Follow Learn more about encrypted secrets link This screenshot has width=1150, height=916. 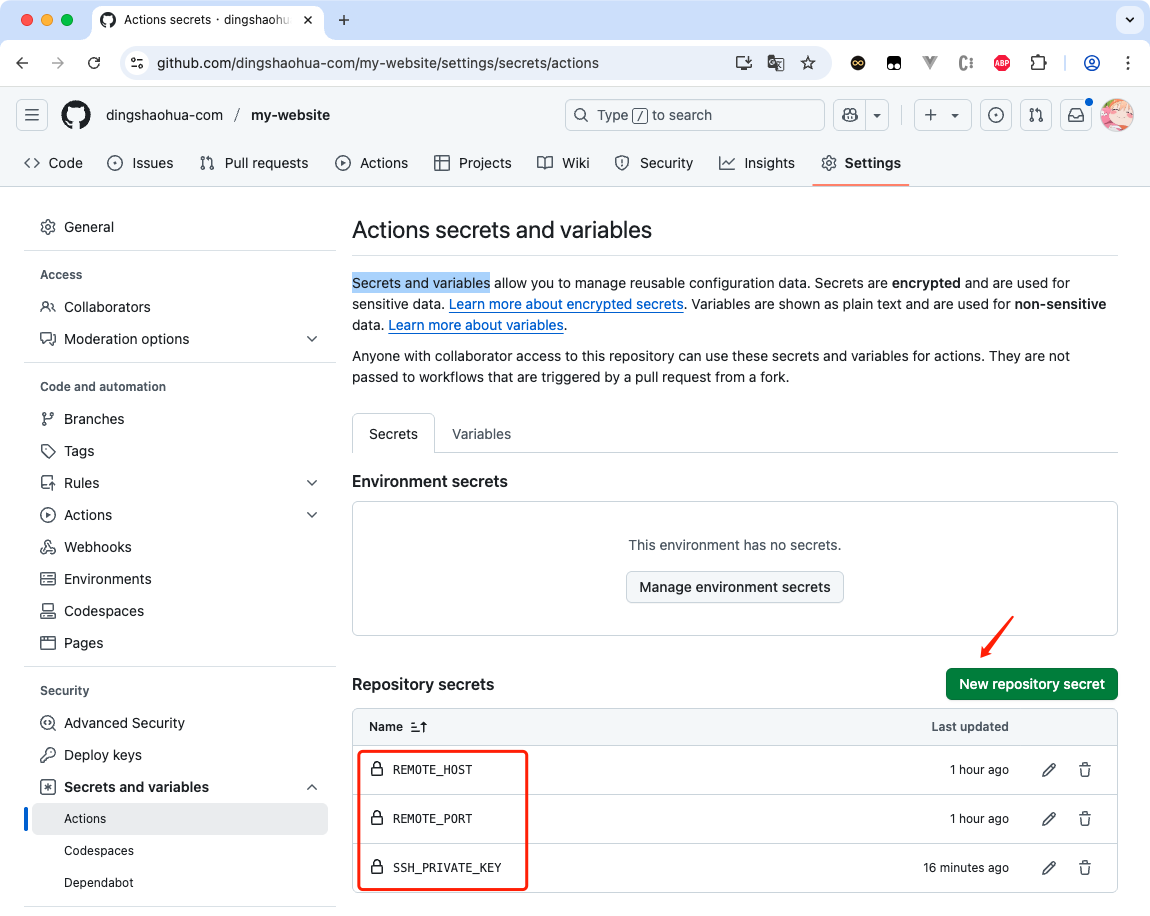coord(566,304)
